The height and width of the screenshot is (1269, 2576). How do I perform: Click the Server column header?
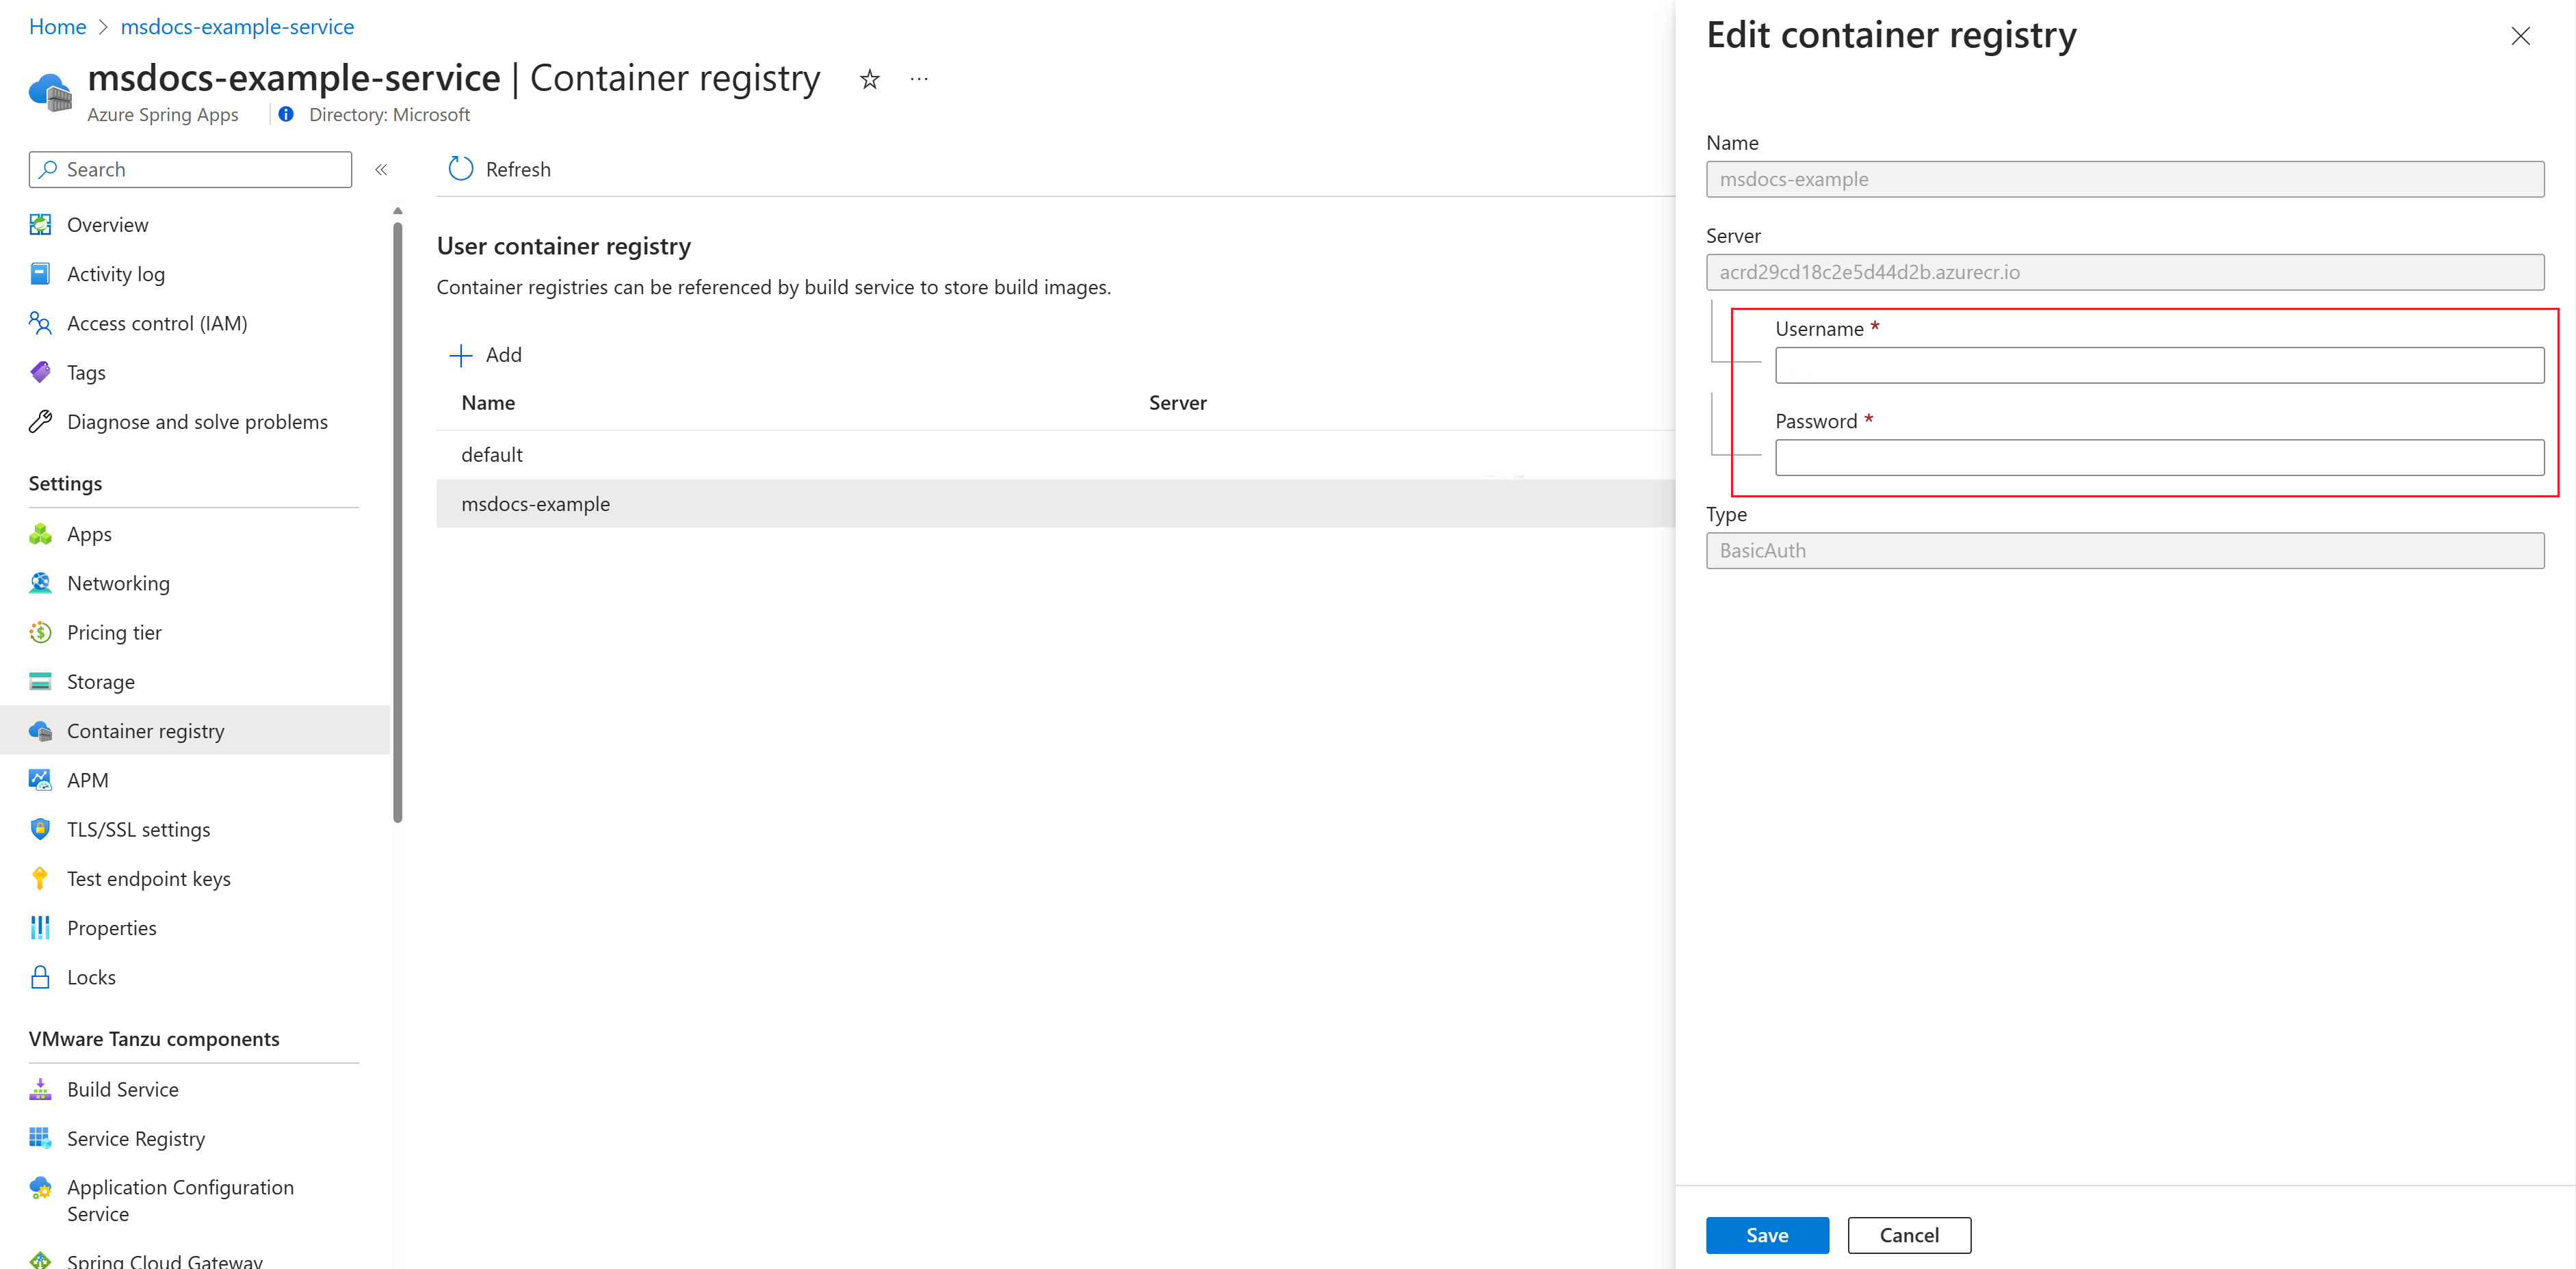1177,403
